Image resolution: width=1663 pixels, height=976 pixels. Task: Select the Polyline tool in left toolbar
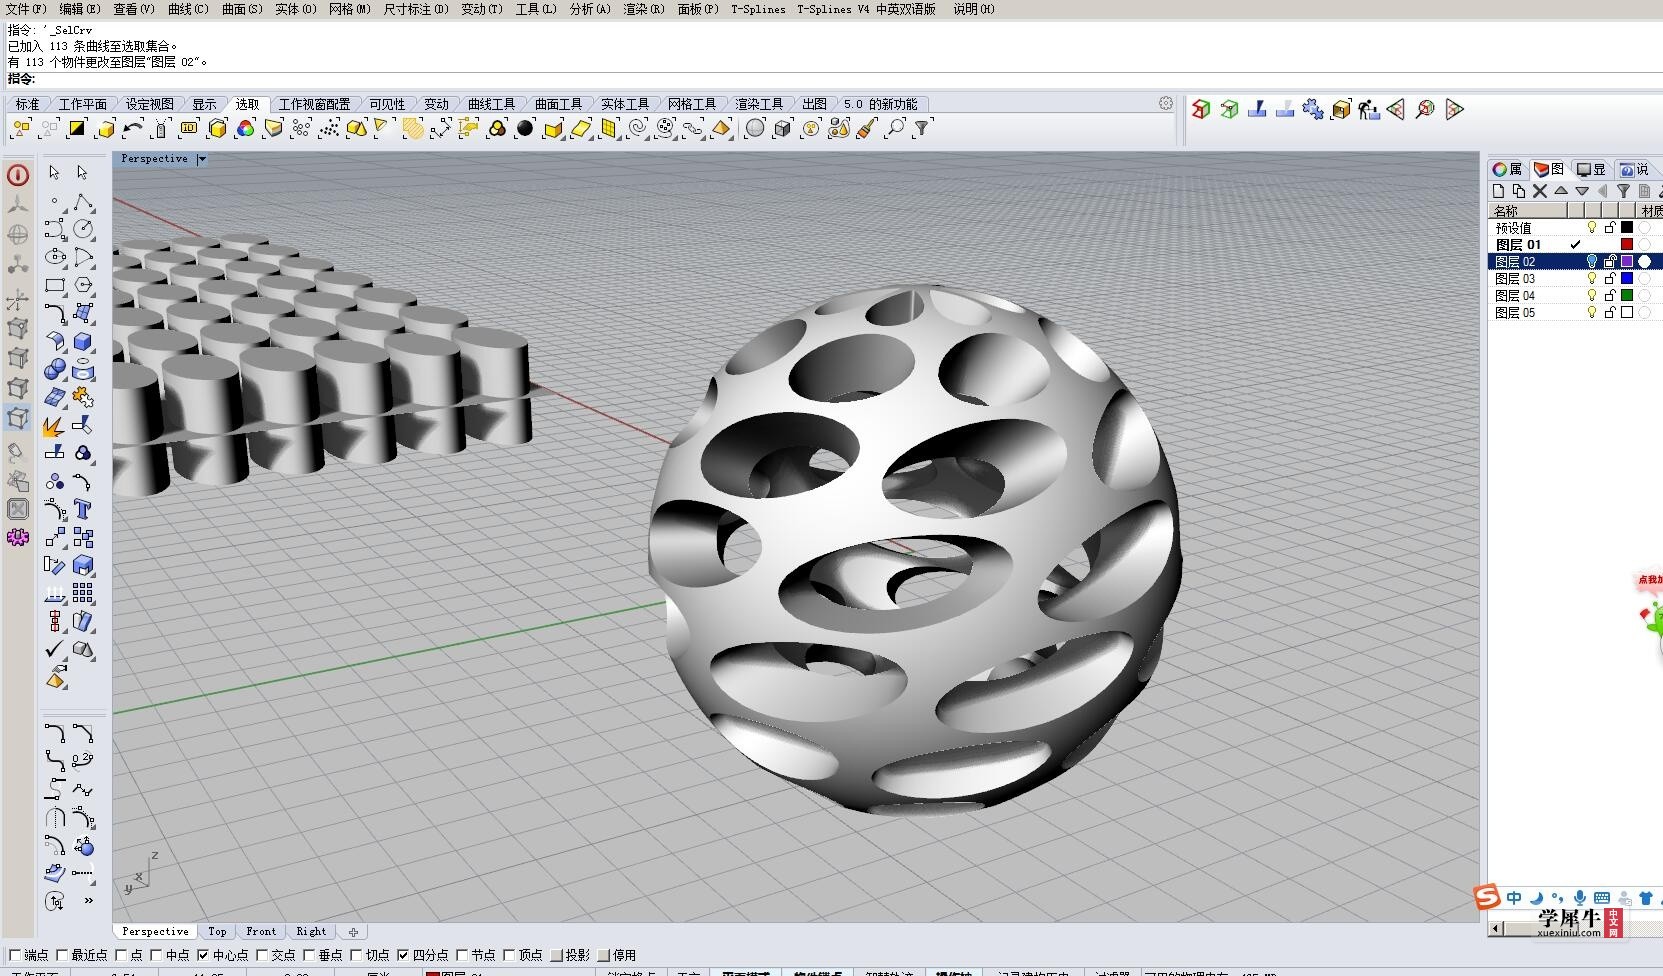pos(84,202)
